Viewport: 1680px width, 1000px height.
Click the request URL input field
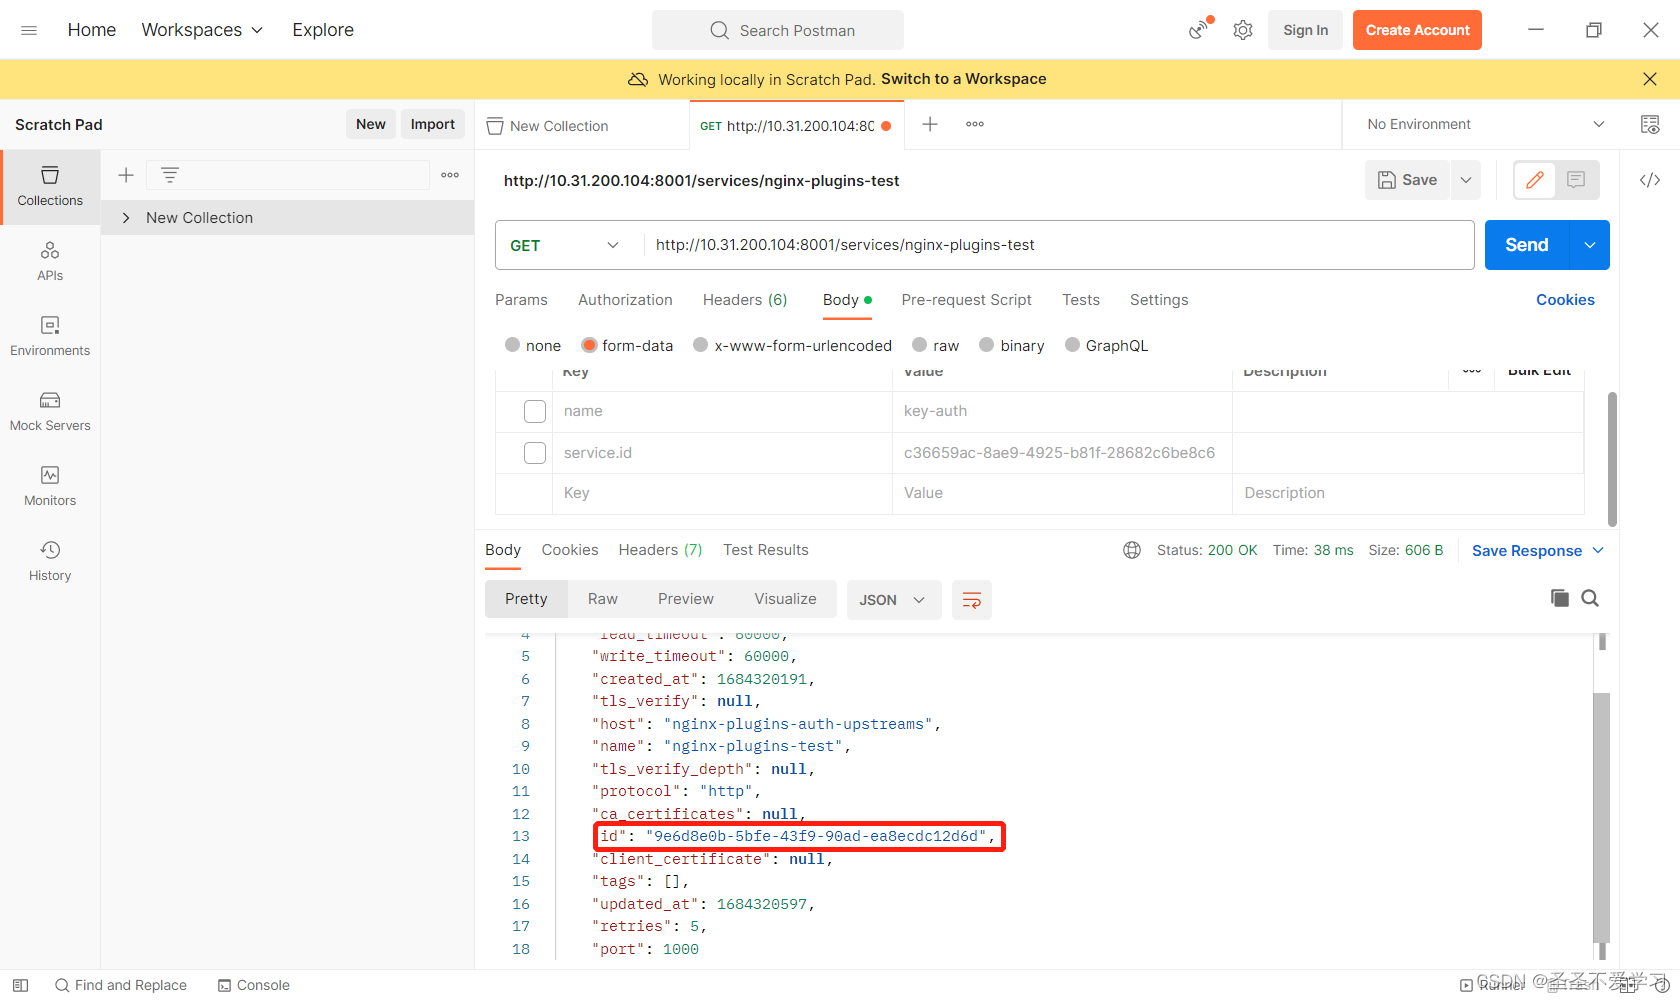[x=1058, y=245]
